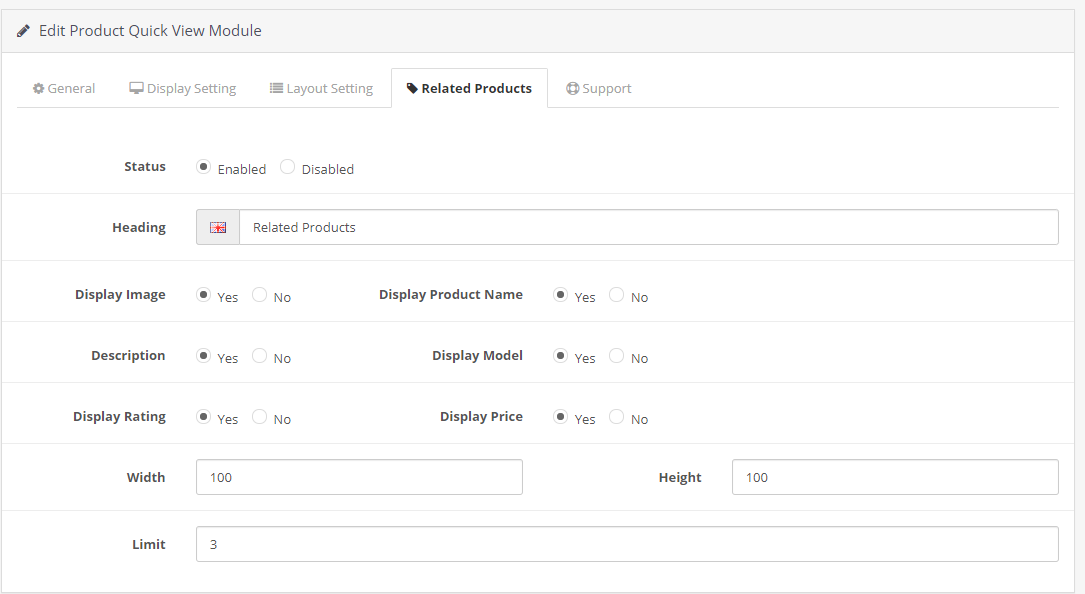Disable Display Rating by choosing No
Screen dimensions: 1085x594
point(260,417)
